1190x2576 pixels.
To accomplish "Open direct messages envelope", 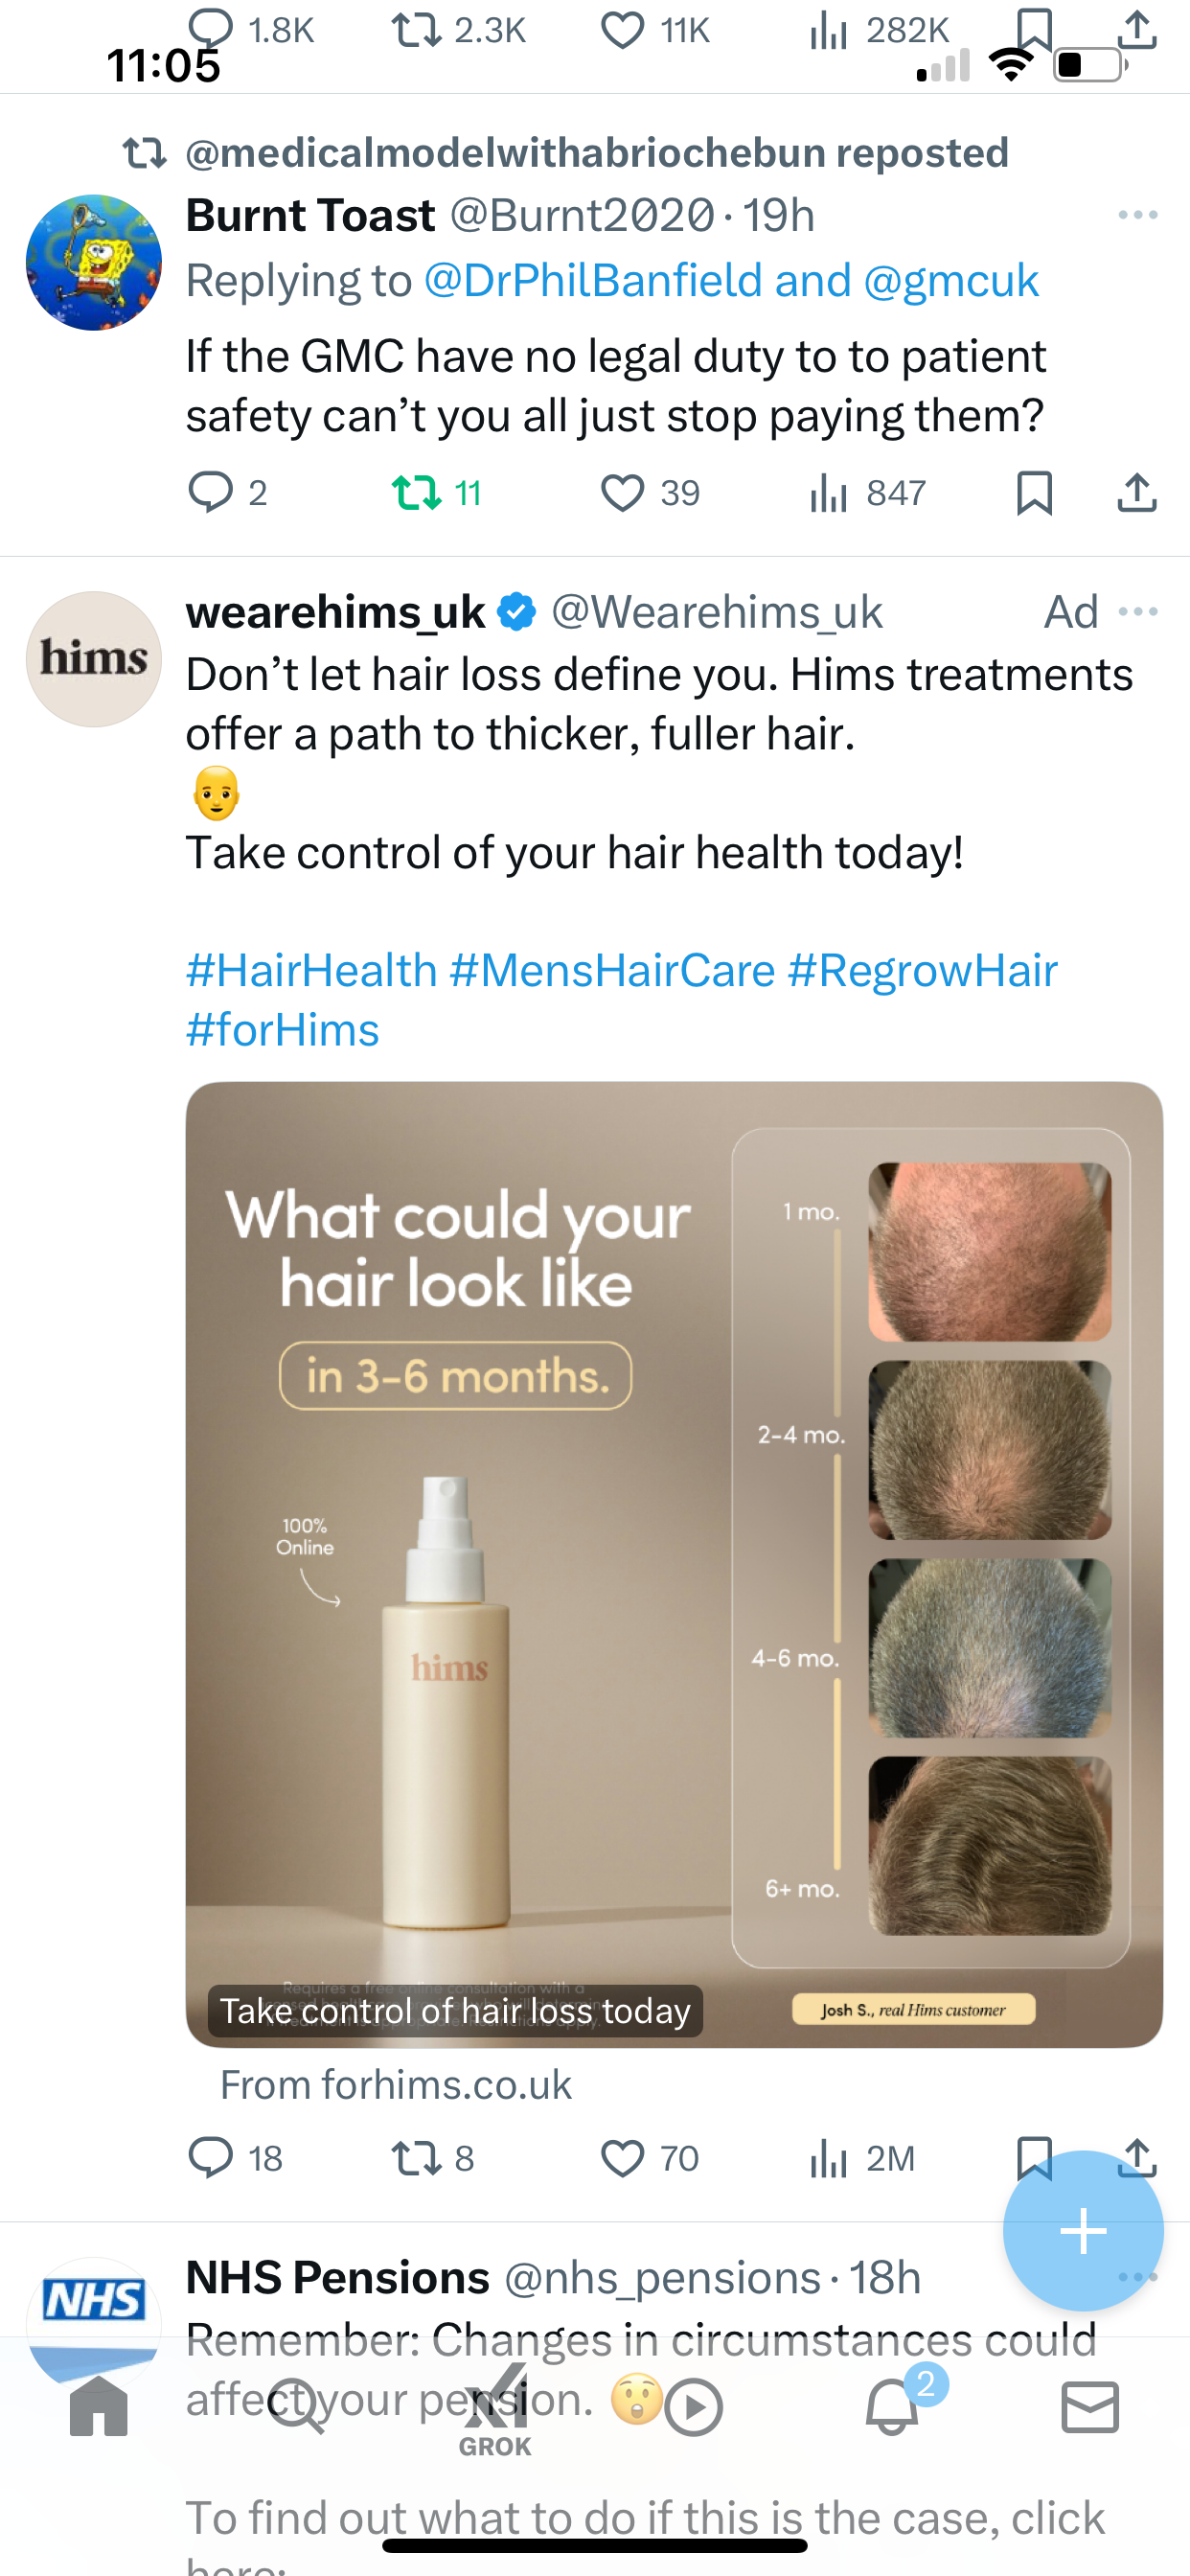I will click(1090, 2406).
